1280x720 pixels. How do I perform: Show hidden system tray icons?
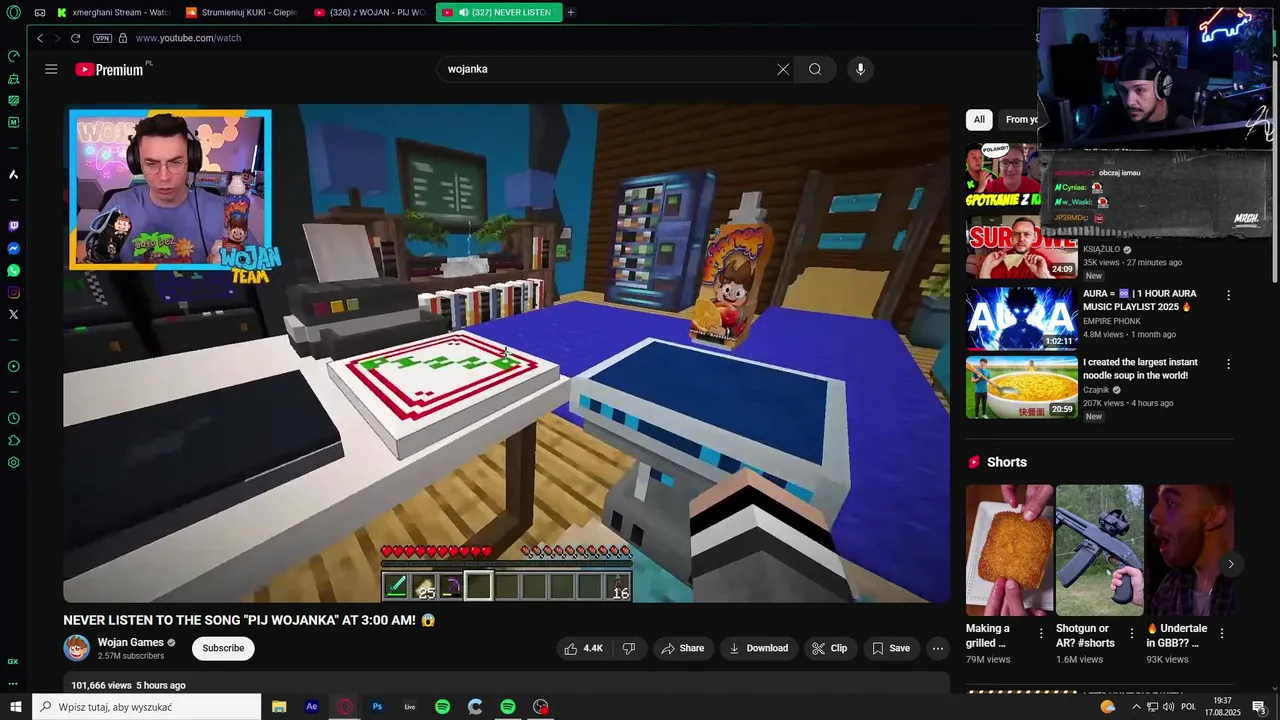pos(1136,707)
